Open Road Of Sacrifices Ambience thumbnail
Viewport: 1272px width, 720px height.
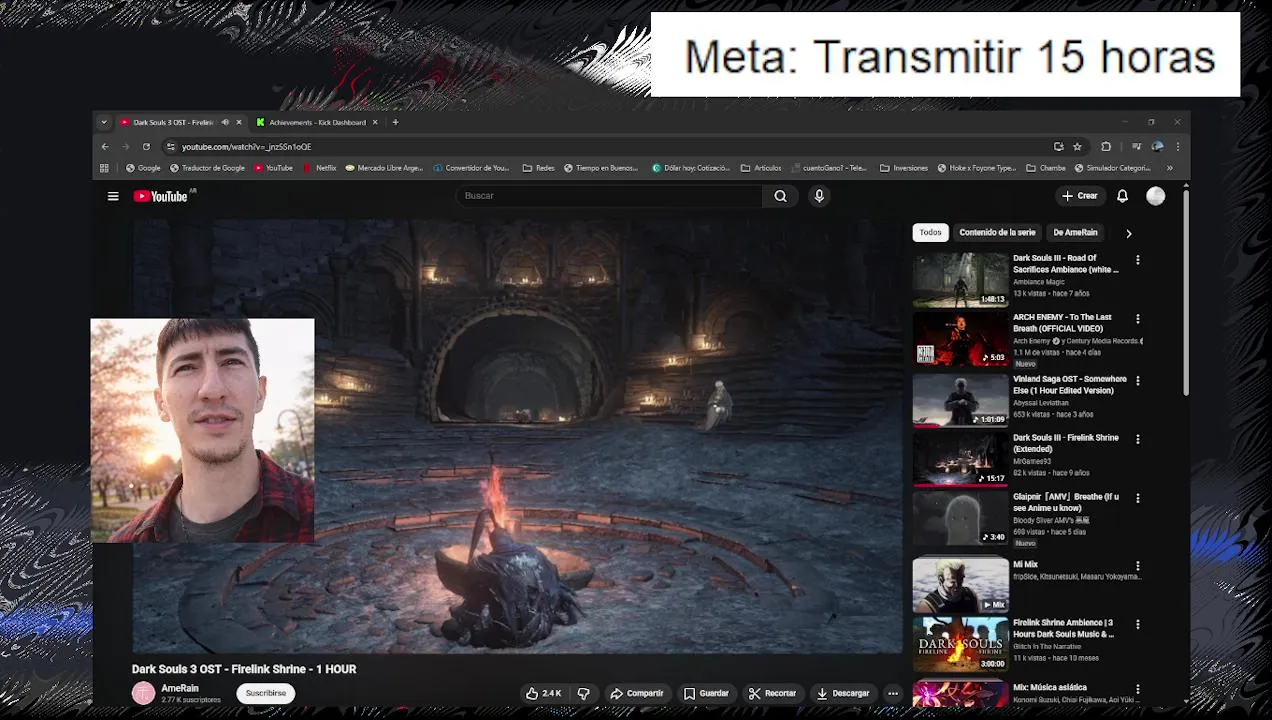960,280
